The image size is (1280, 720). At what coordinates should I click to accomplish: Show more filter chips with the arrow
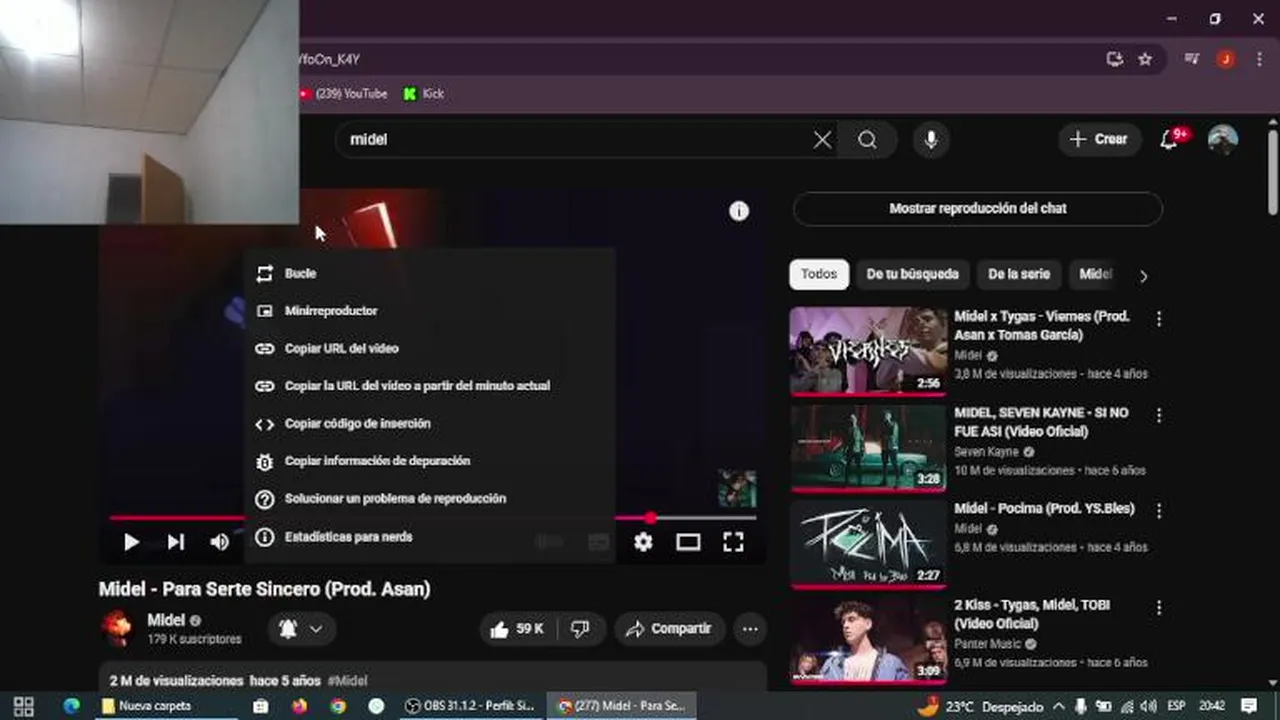click(x=1144, y=276)
